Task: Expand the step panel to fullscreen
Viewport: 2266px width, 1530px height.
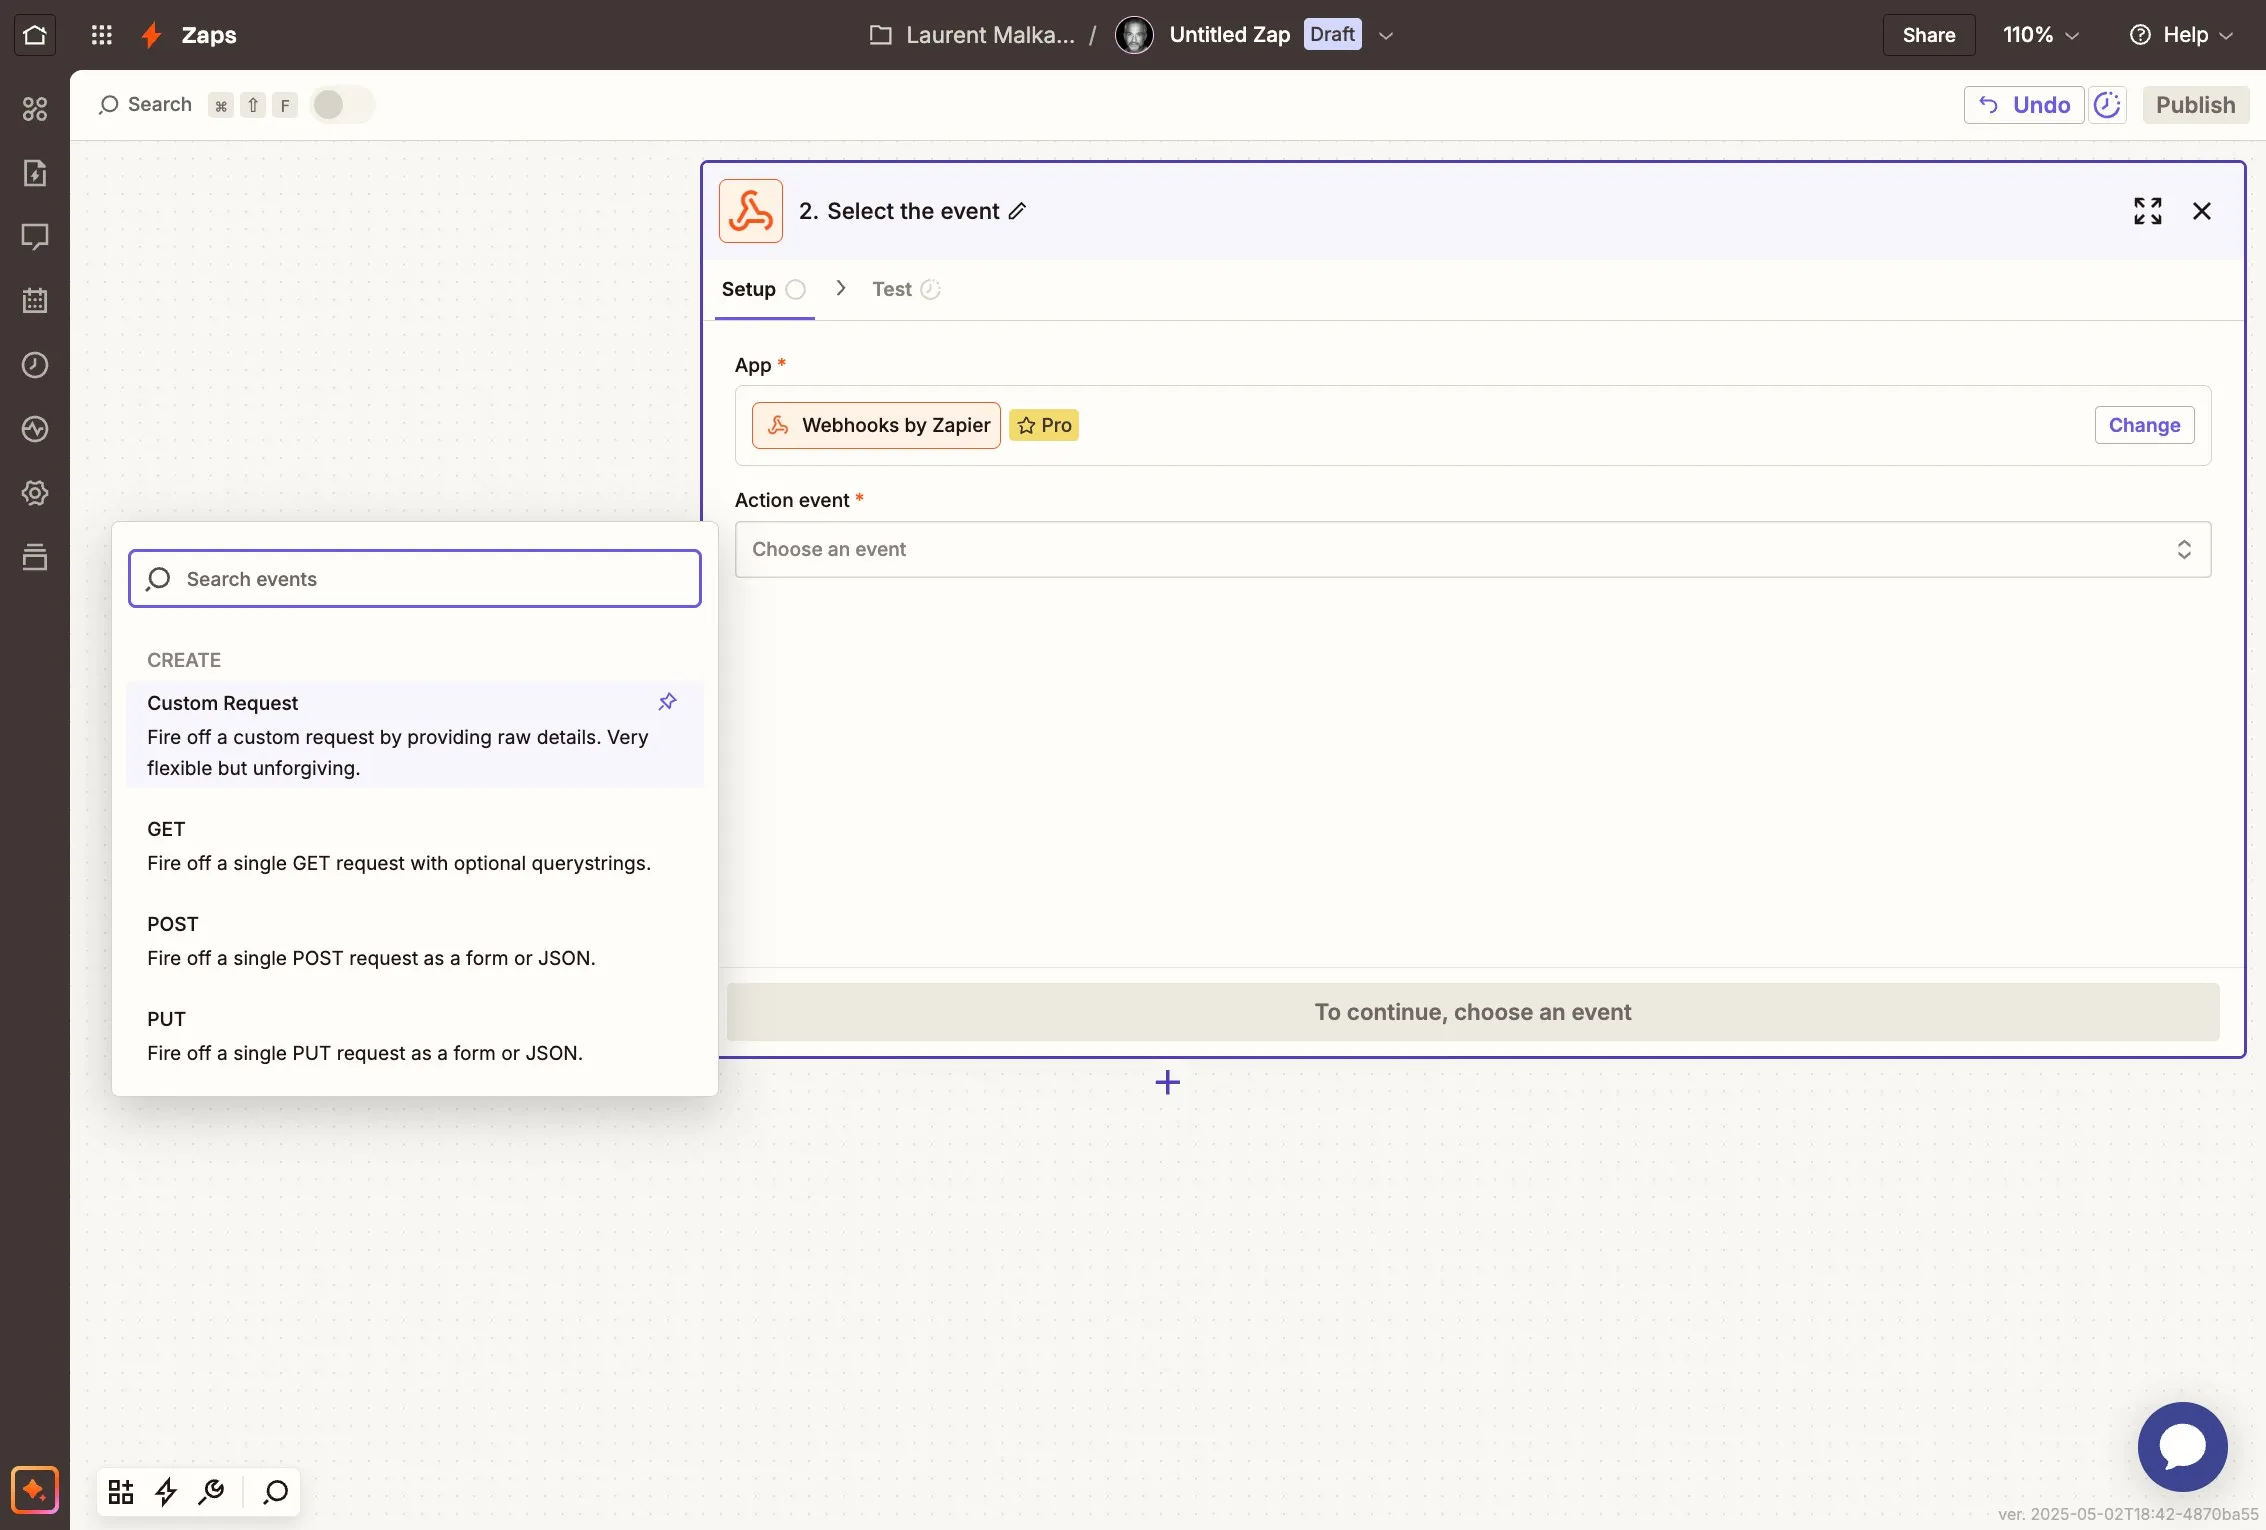Action: pyautogui.click(x=2147, y=211)
